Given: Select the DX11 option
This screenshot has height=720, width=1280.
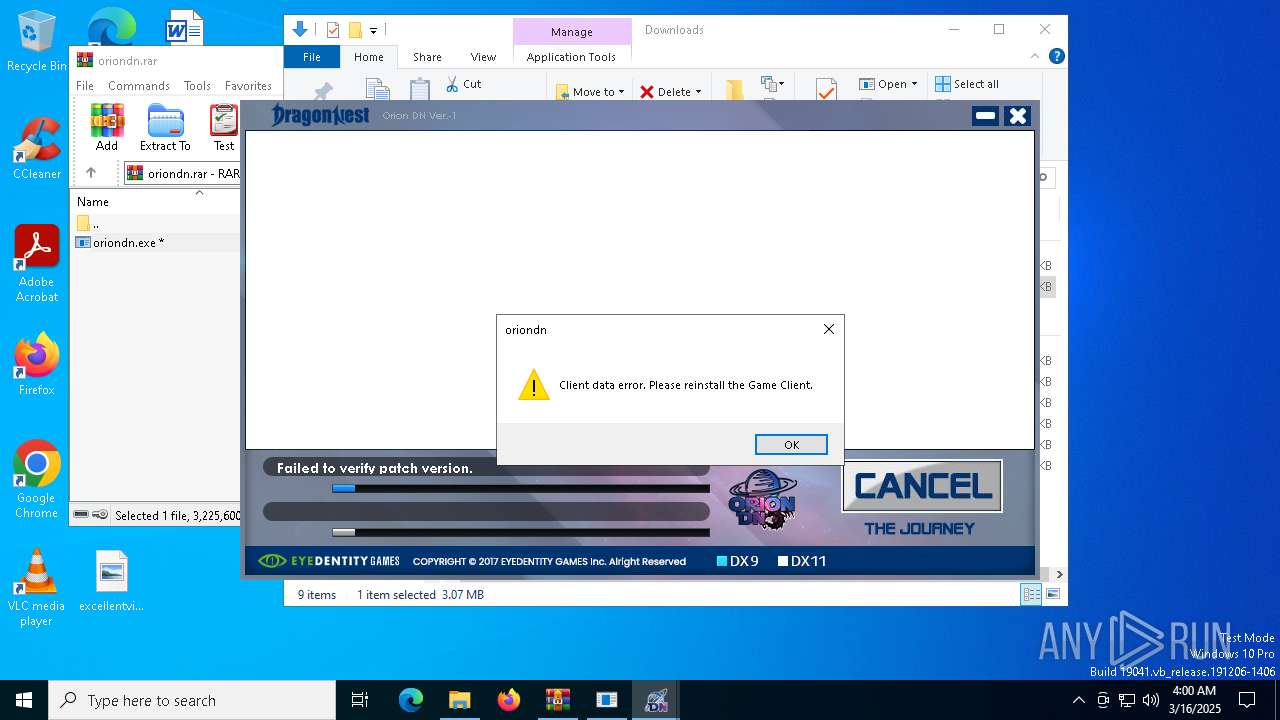Looking at the screenshot, I should click(x=802, y=561).
